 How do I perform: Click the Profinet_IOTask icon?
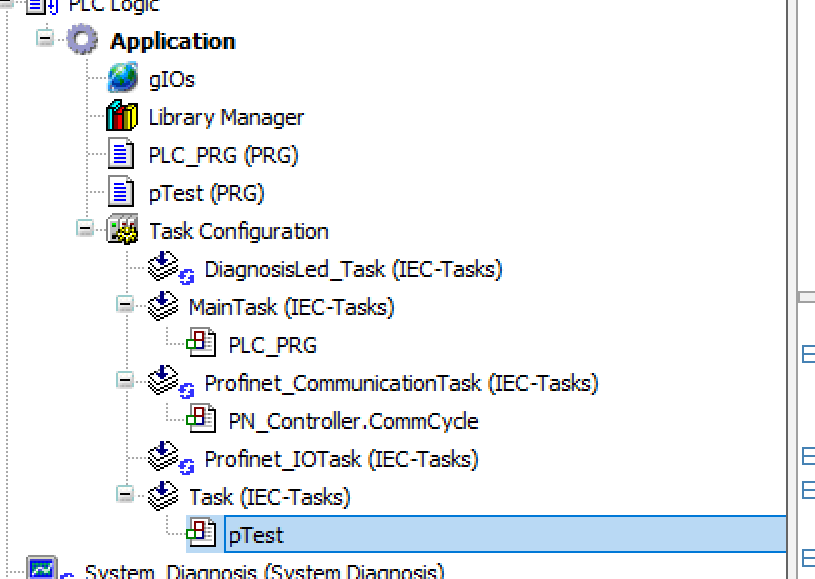166,458
